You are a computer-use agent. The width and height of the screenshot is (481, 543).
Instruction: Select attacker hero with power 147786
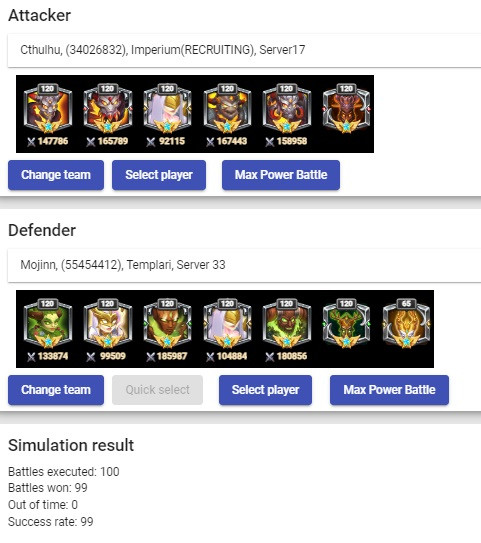pos(48,109)
